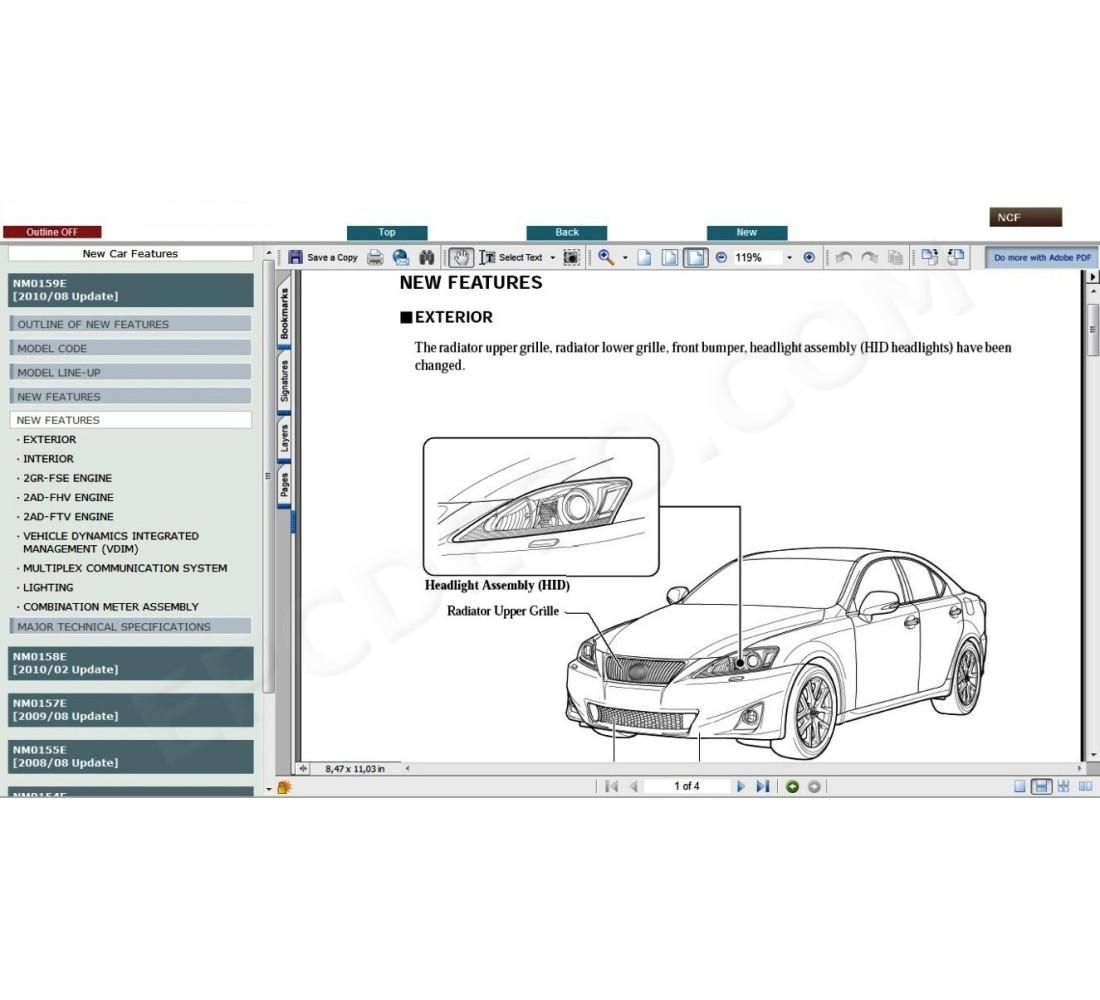Rotate the page counterclockwise
The image size is (1100, 1000).
click(x=956, y=258)
